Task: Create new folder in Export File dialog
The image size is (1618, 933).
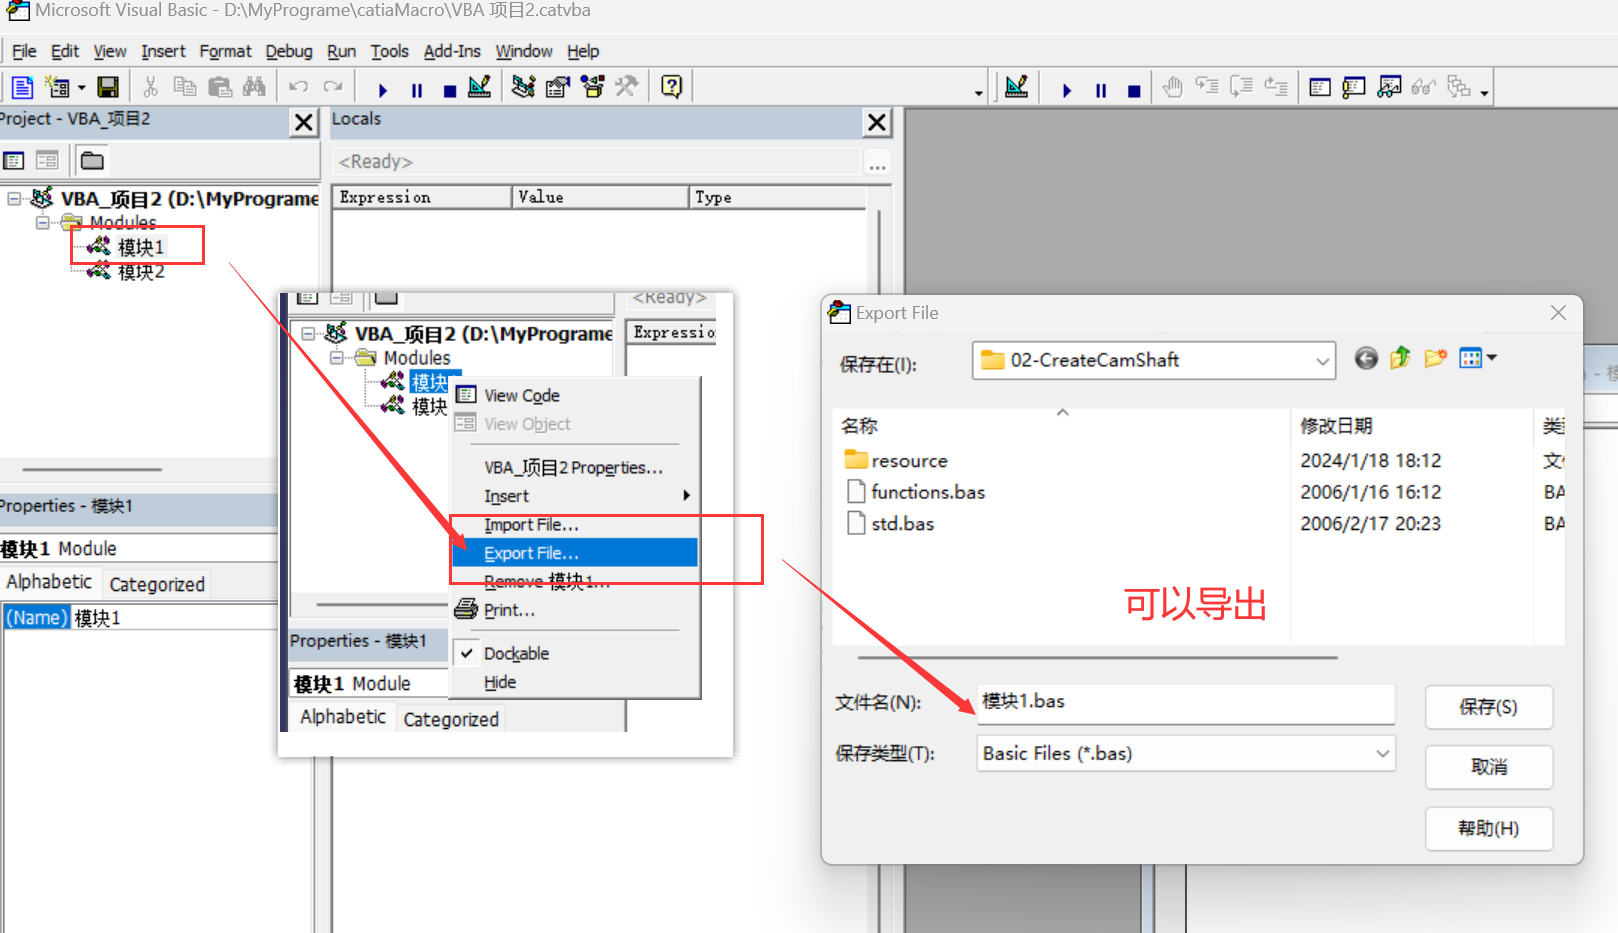Action: pyautogui.click(x=1436, y=358)
